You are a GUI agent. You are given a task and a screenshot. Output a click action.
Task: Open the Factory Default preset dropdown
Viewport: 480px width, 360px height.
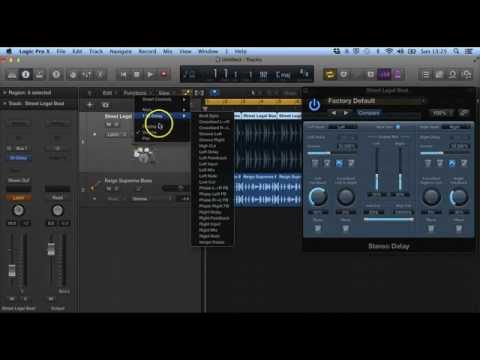coord(377,101)
